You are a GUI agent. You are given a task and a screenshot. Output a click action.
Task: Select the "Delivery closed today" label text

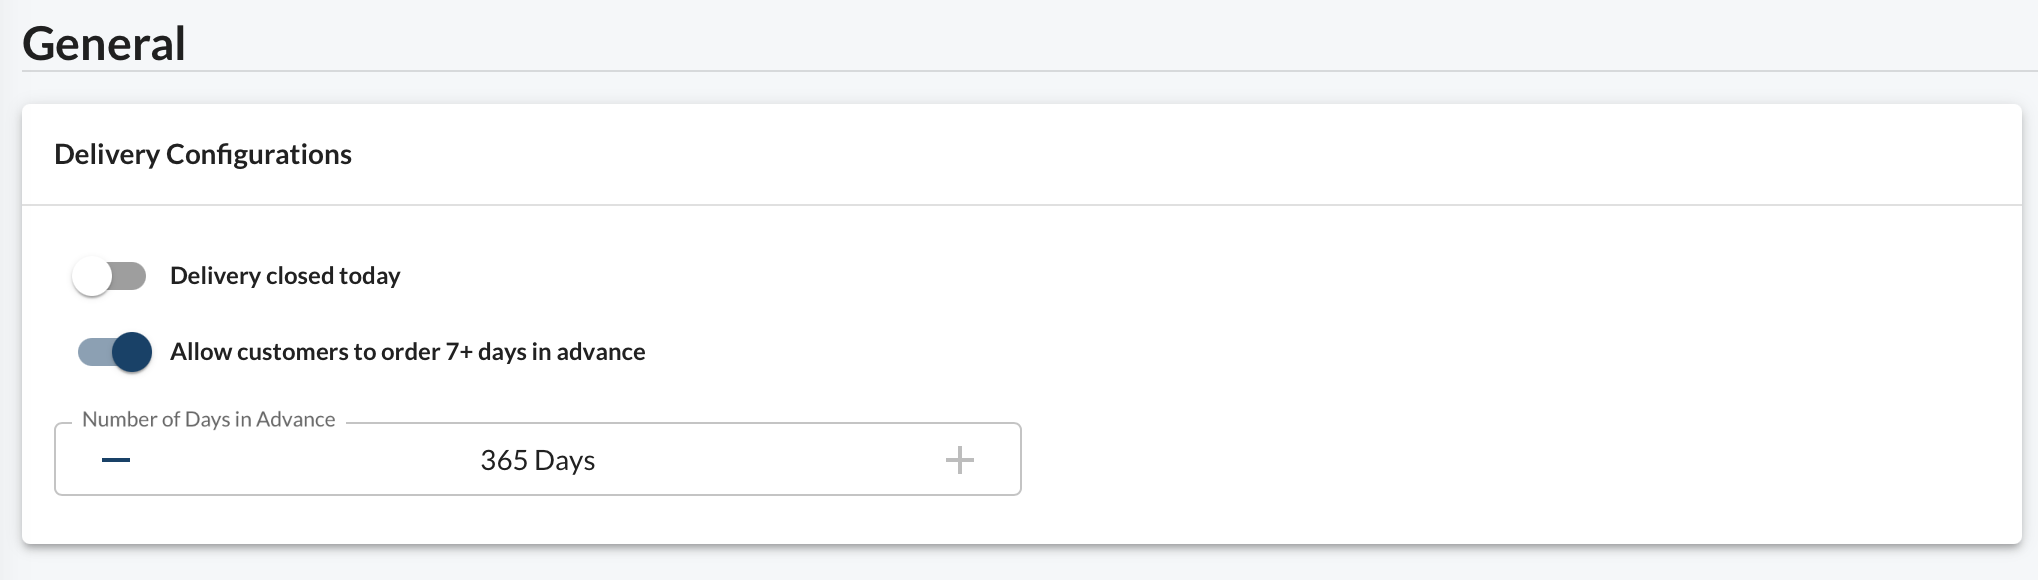click(x=285, y=276)
